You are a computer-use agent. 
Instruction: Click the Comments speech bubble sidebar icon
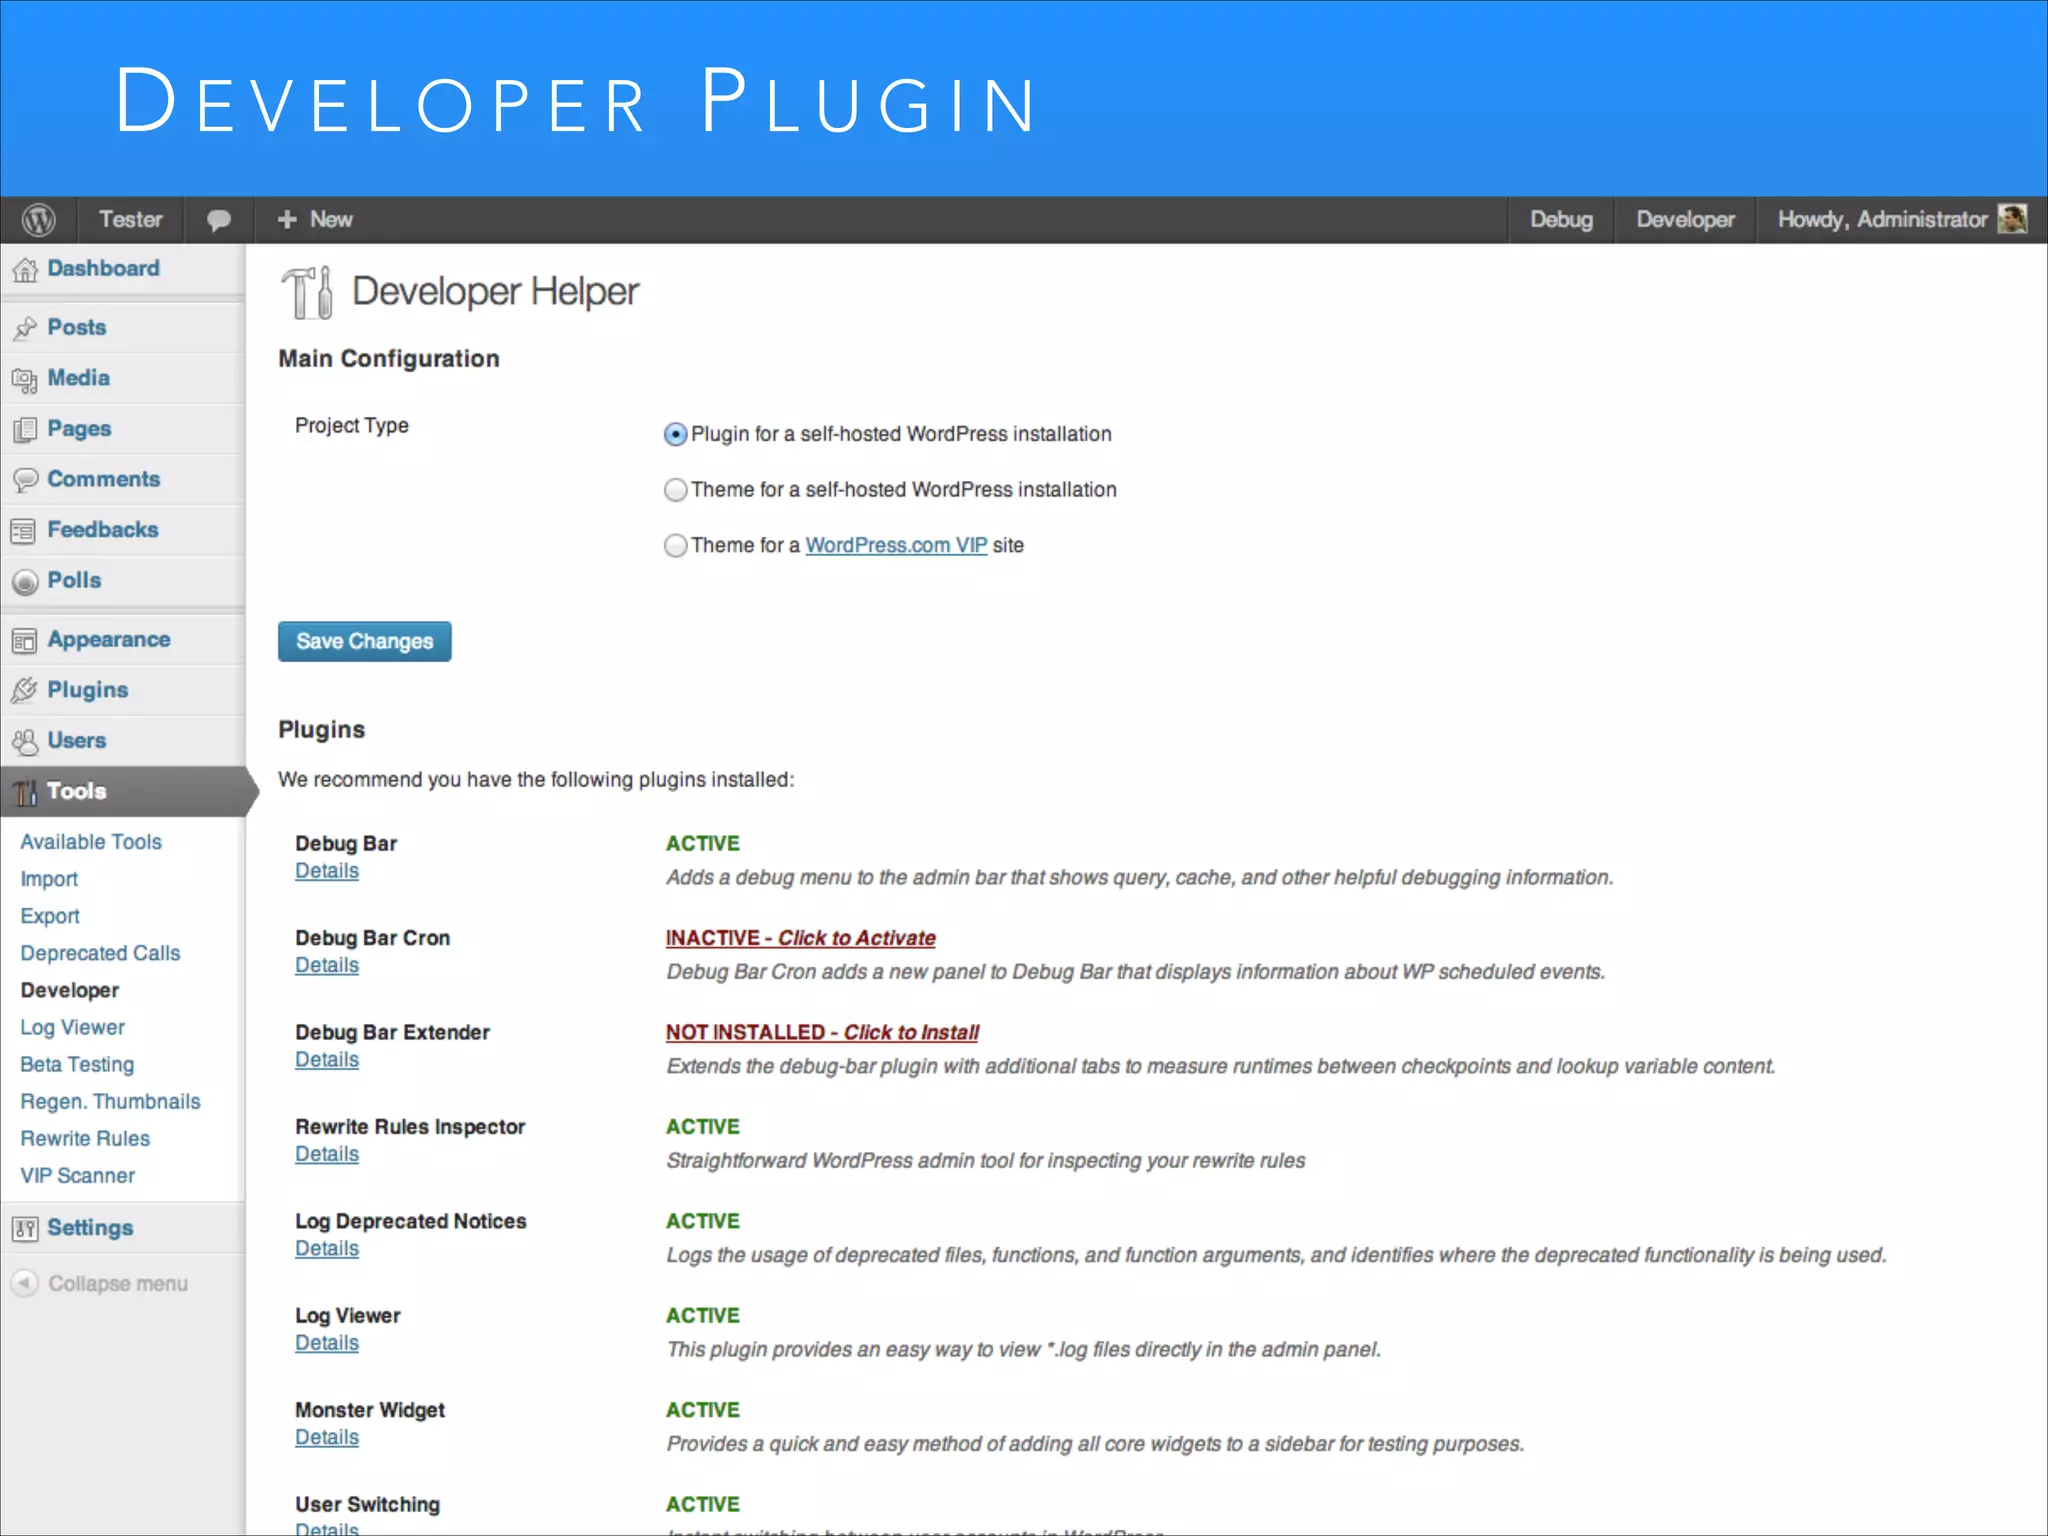pyautogui.click(x=25, y=480)
